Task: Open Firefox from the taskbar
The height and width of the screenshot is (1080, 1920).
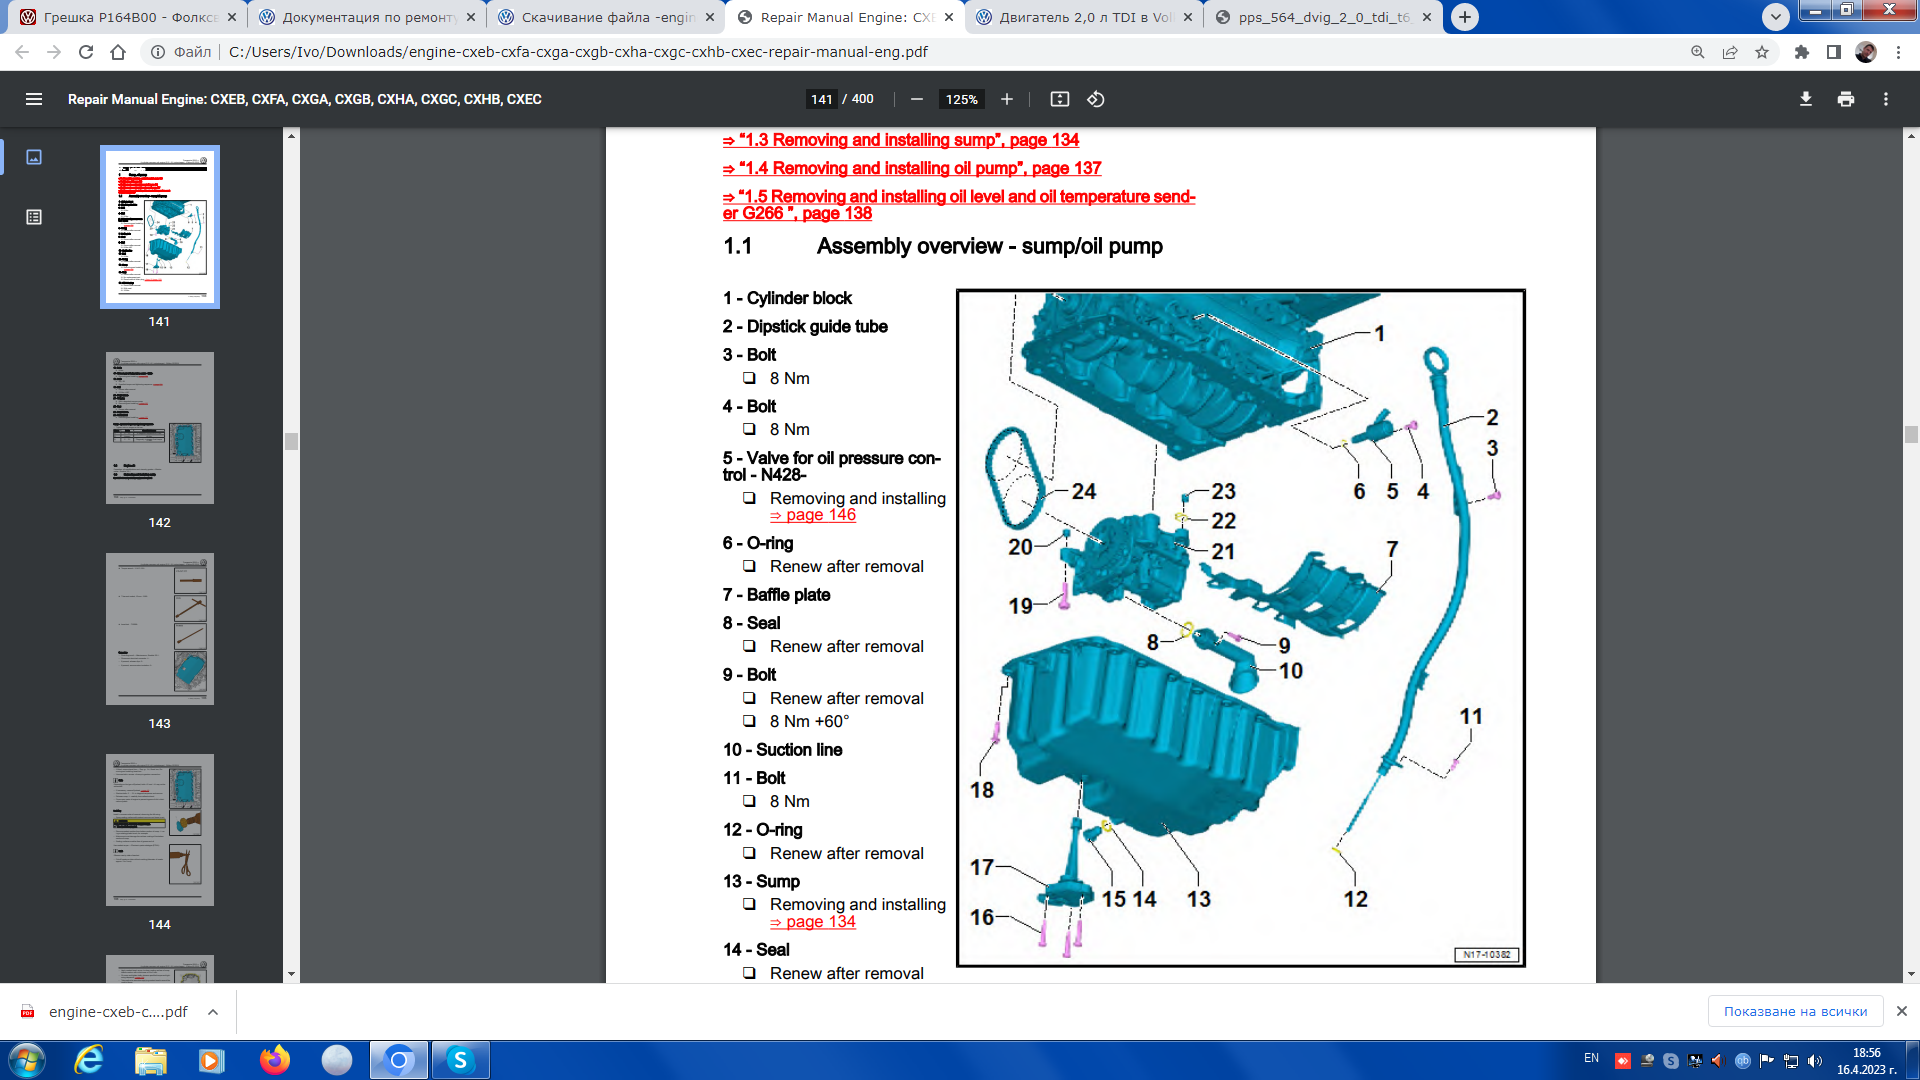Action: (x=274, y=1060)
